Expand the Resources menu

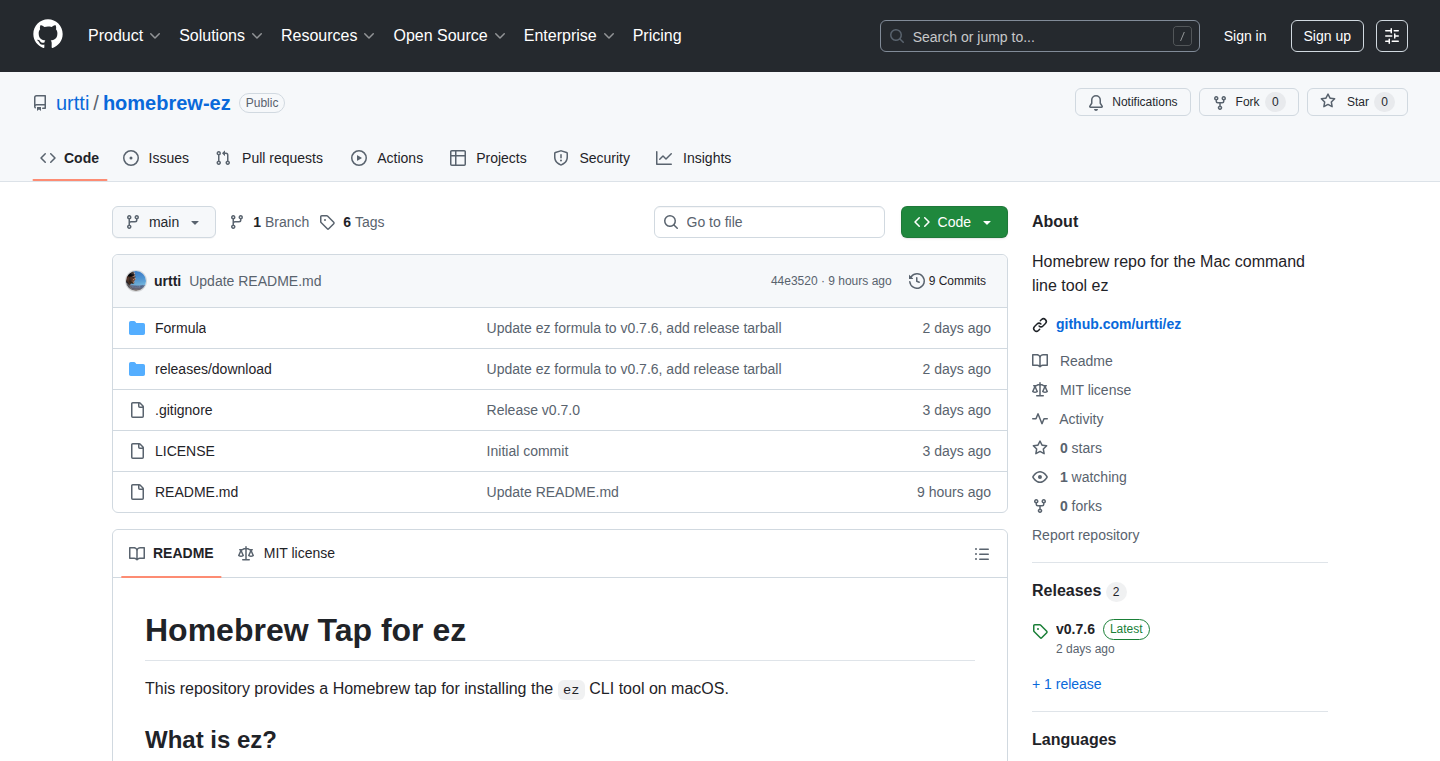pyautogui.click(x=327, y=35)
